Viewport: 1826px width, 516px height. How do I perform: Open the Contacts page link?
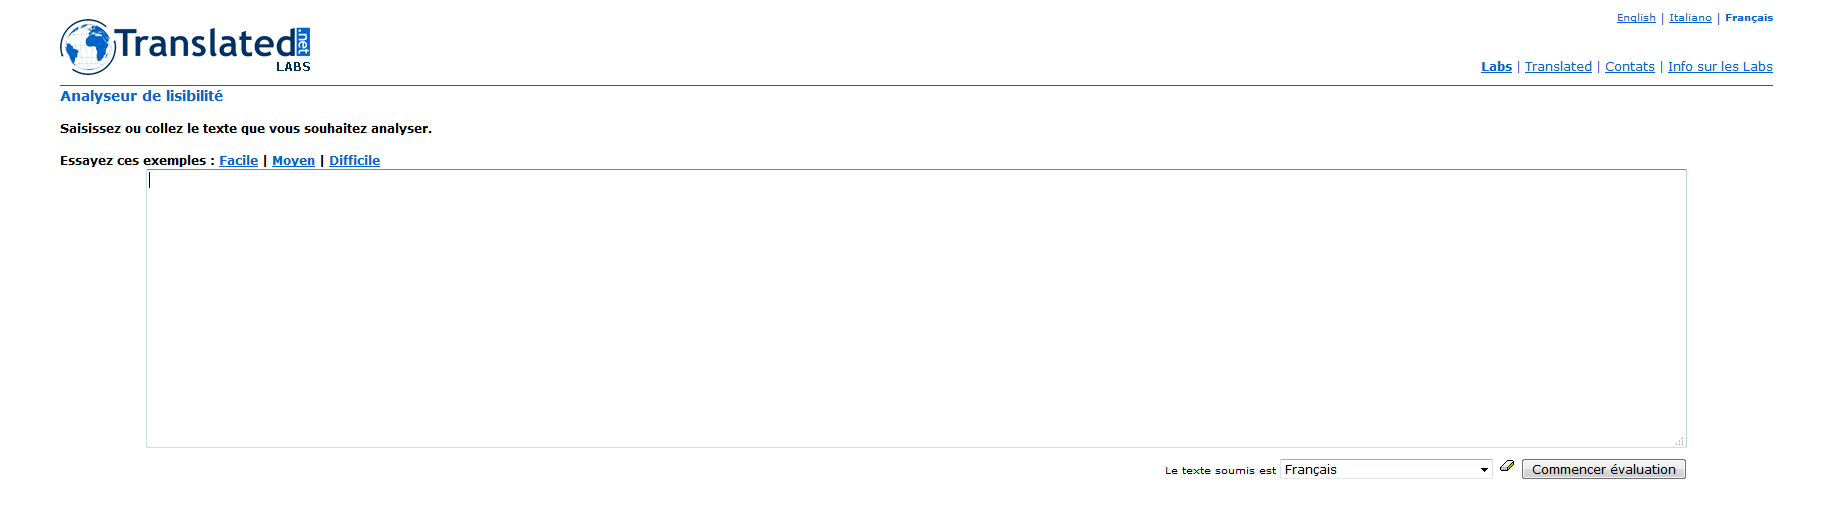click(x=1630, y=67)
